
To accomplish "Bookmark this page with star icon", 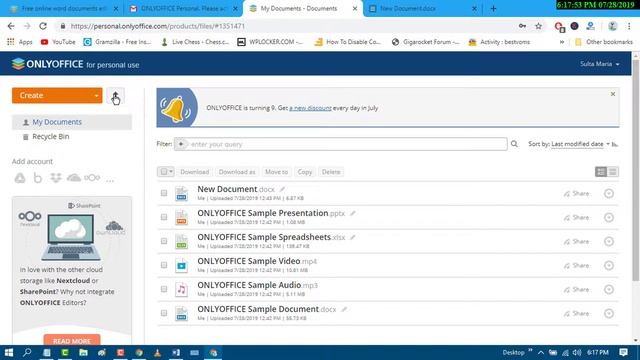I will tap(538, 26).
